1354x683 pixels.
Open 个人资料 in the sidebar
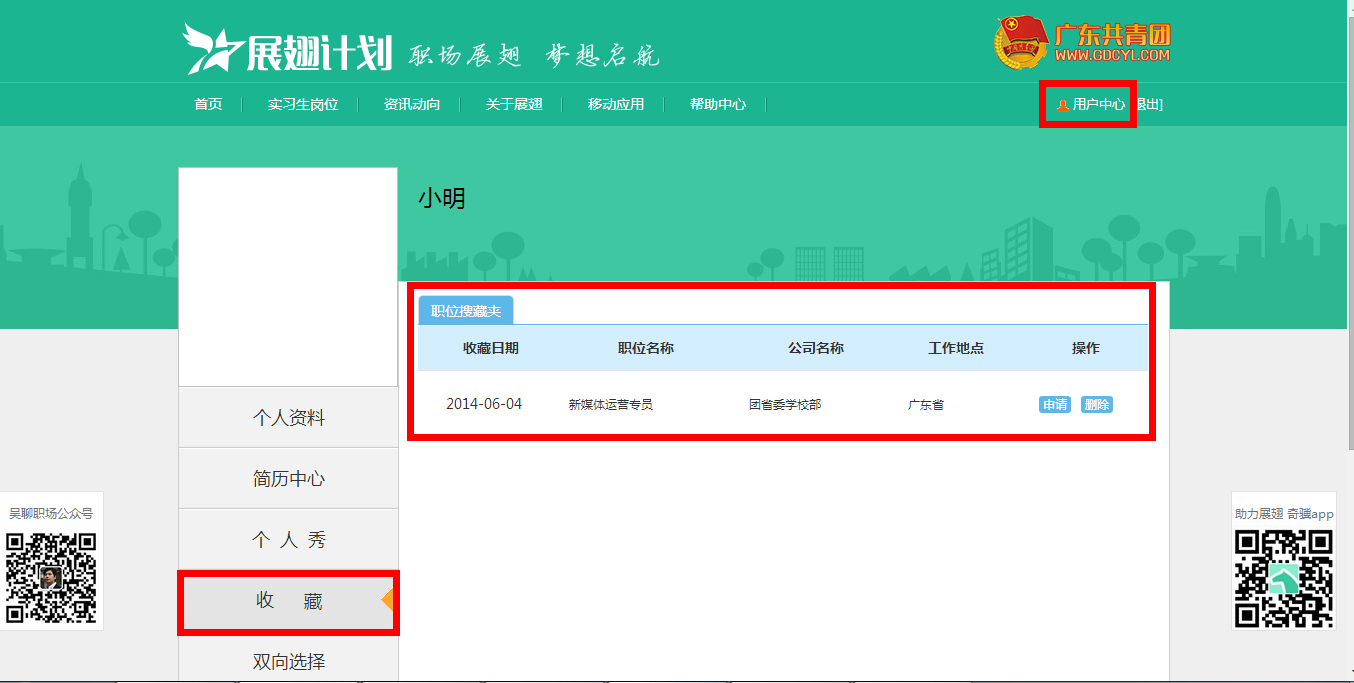click(288, 418)
